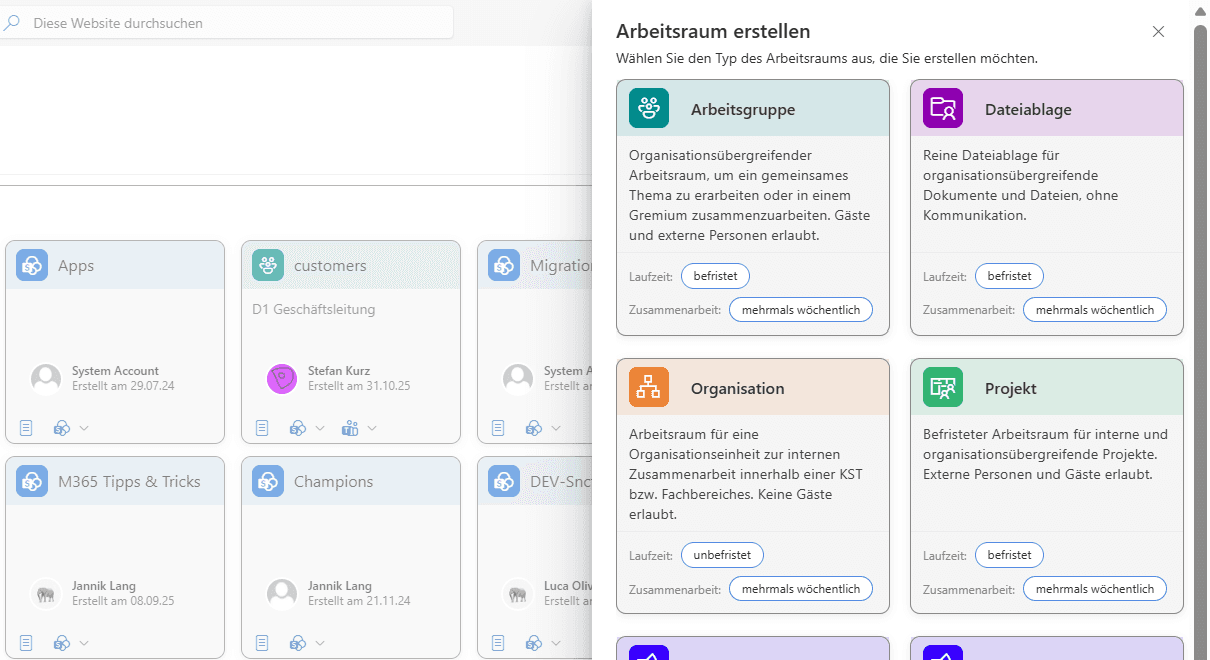
Task: Click the unbefristet badge under Organisation
Action: pyautogui.click(x=721, y=554)
